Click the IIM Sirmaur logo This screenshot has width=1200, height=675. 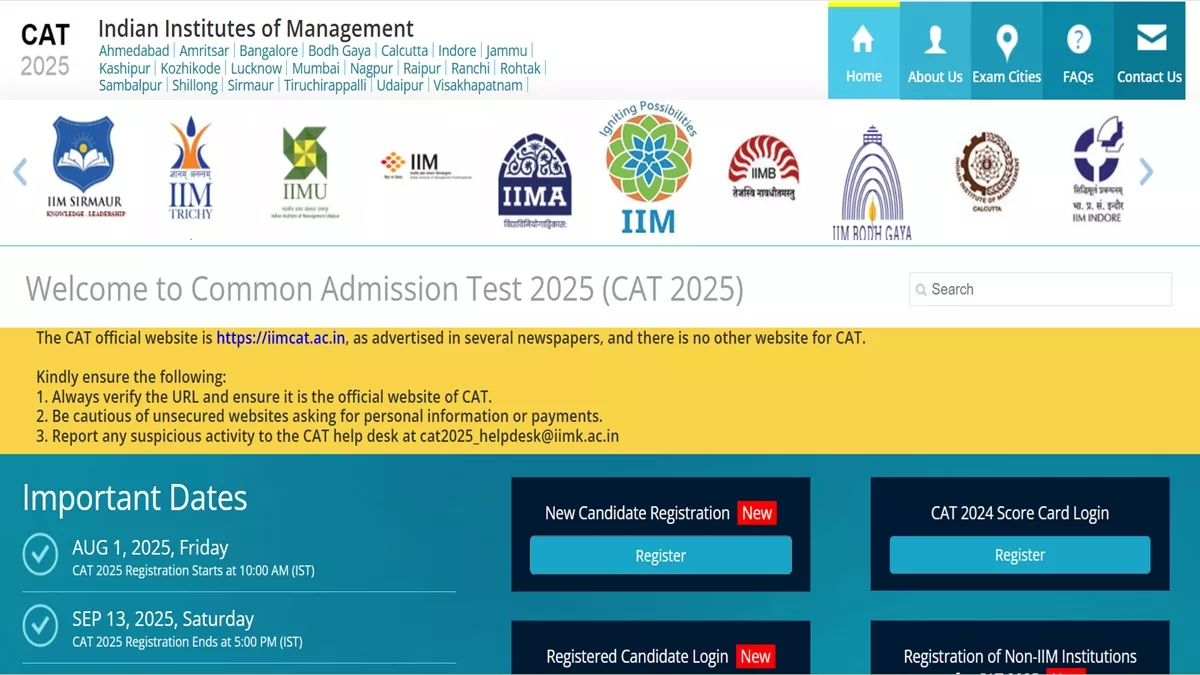coord(84,168)
